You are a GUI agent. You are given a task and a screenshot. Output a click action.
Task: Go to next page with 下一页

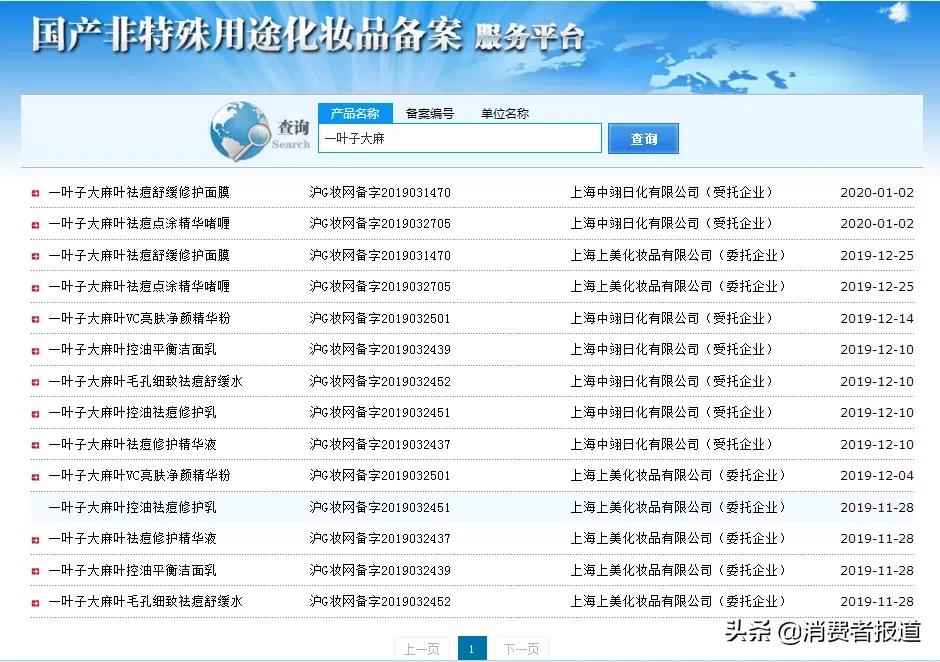click(522, 649)
